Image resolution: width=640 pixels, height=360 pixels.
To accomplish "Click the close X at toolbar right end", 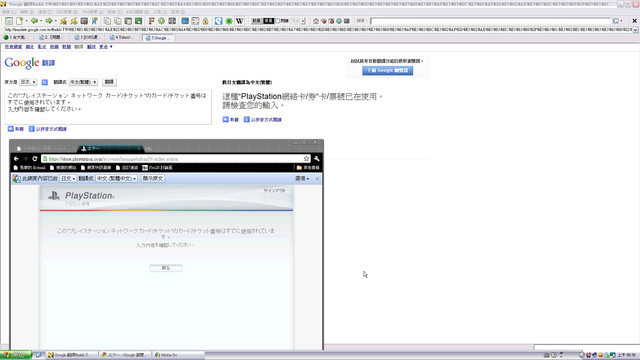I will pos(634,21).
